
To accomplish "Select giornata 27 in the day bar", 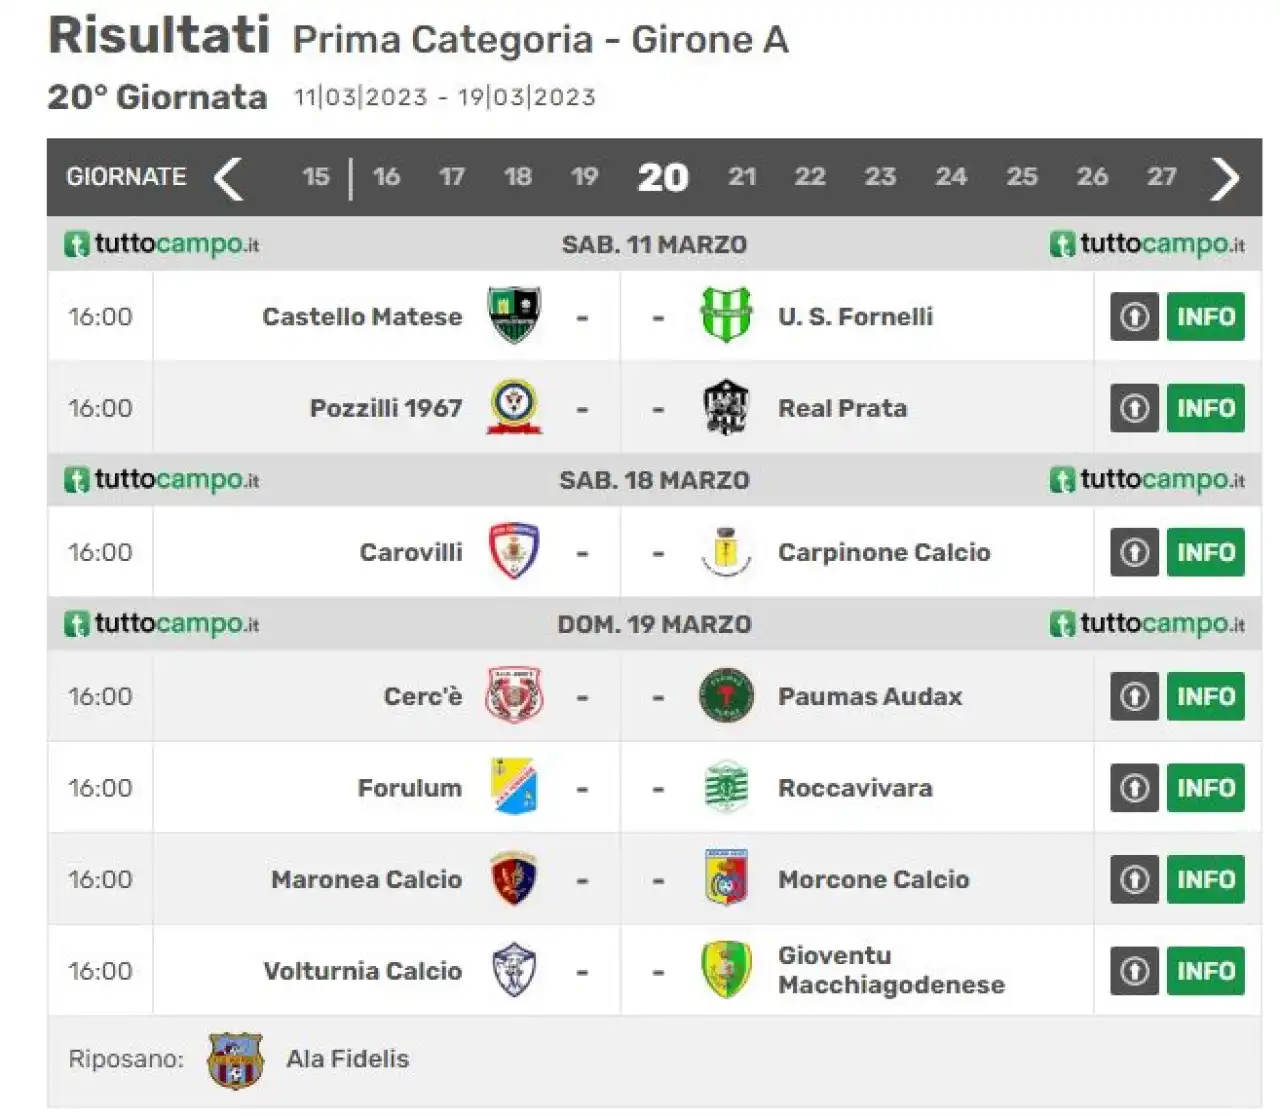I will click(x=1161, y=177).
